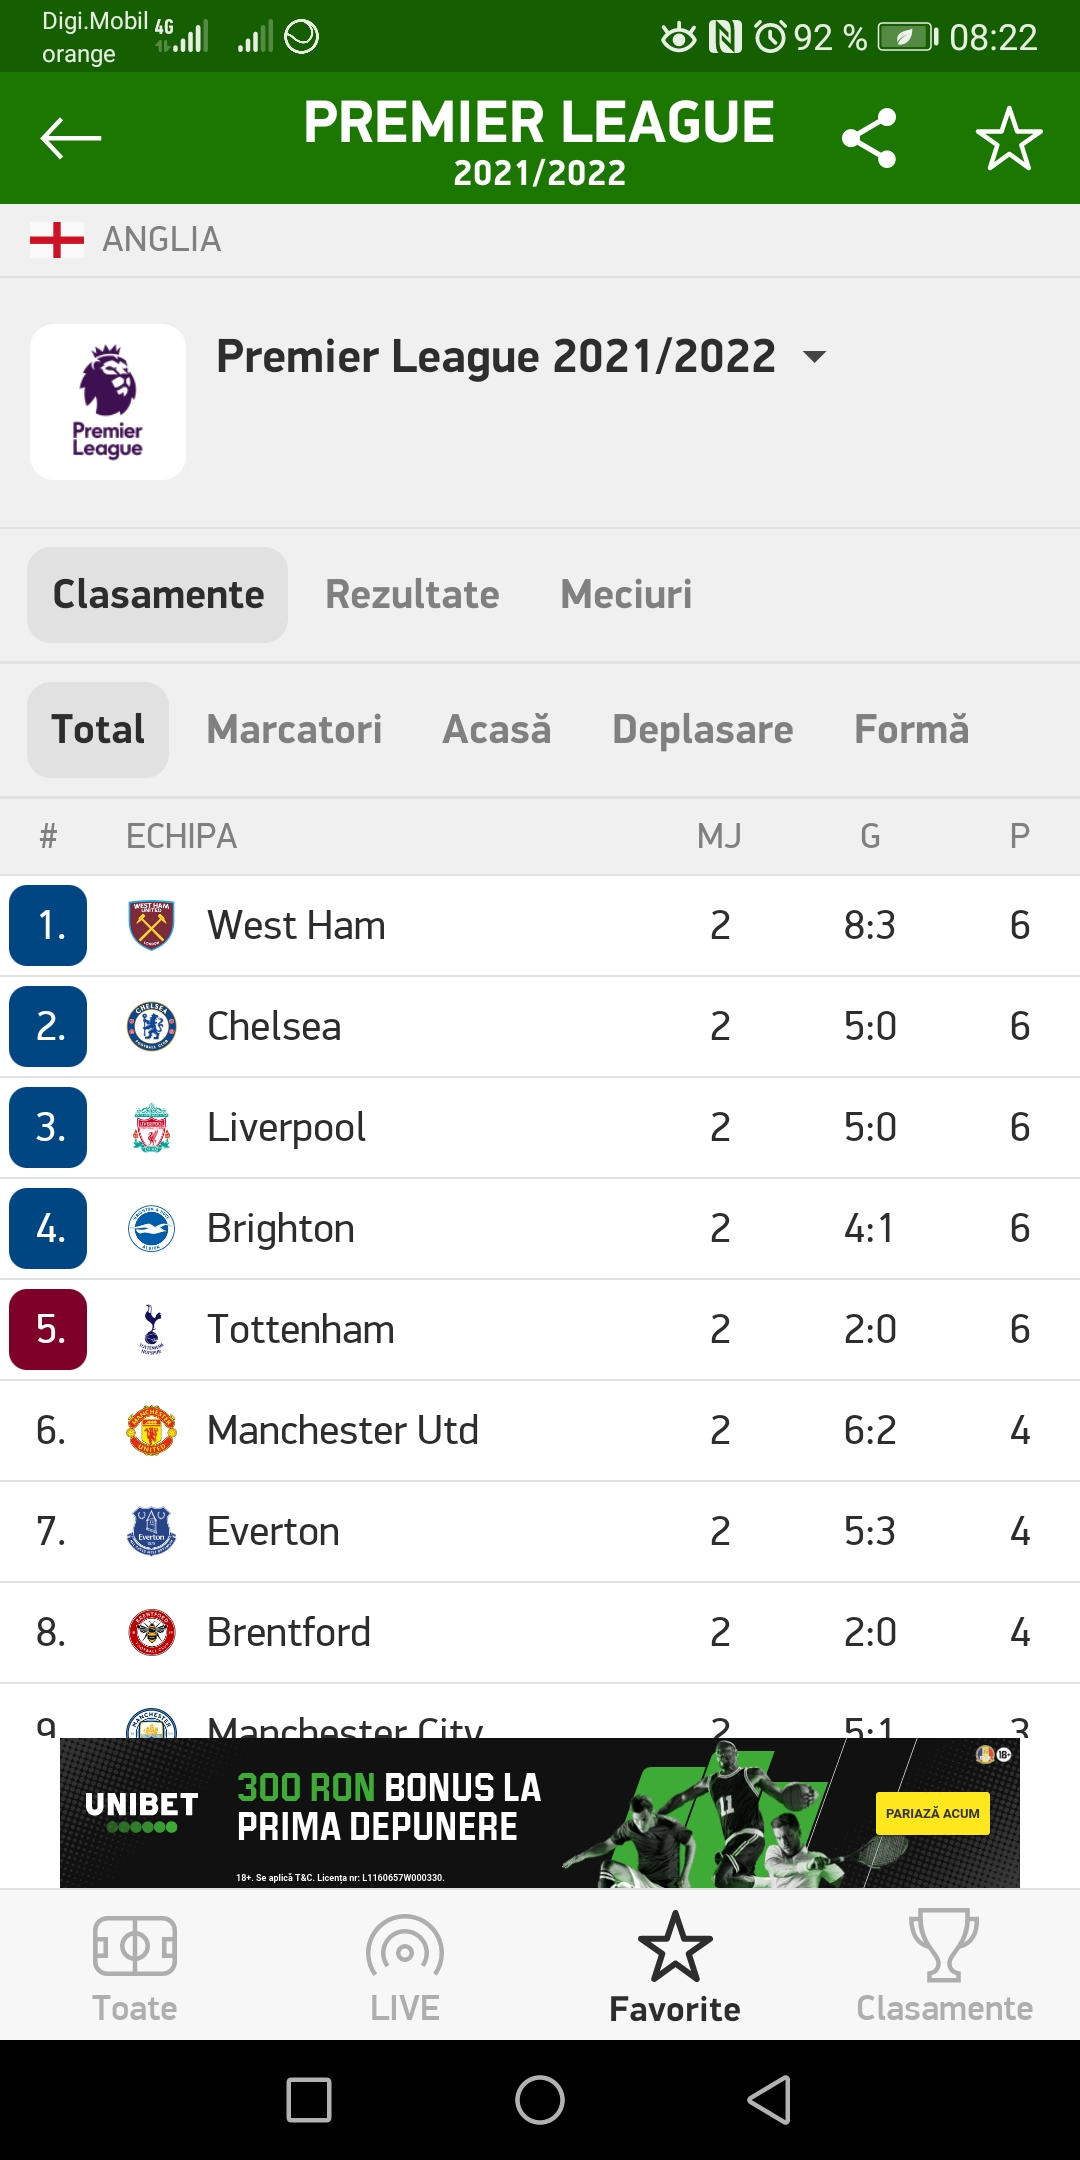Select the Chelsea team logo
This screenshot has width=1080, height=2160.
148,1026
